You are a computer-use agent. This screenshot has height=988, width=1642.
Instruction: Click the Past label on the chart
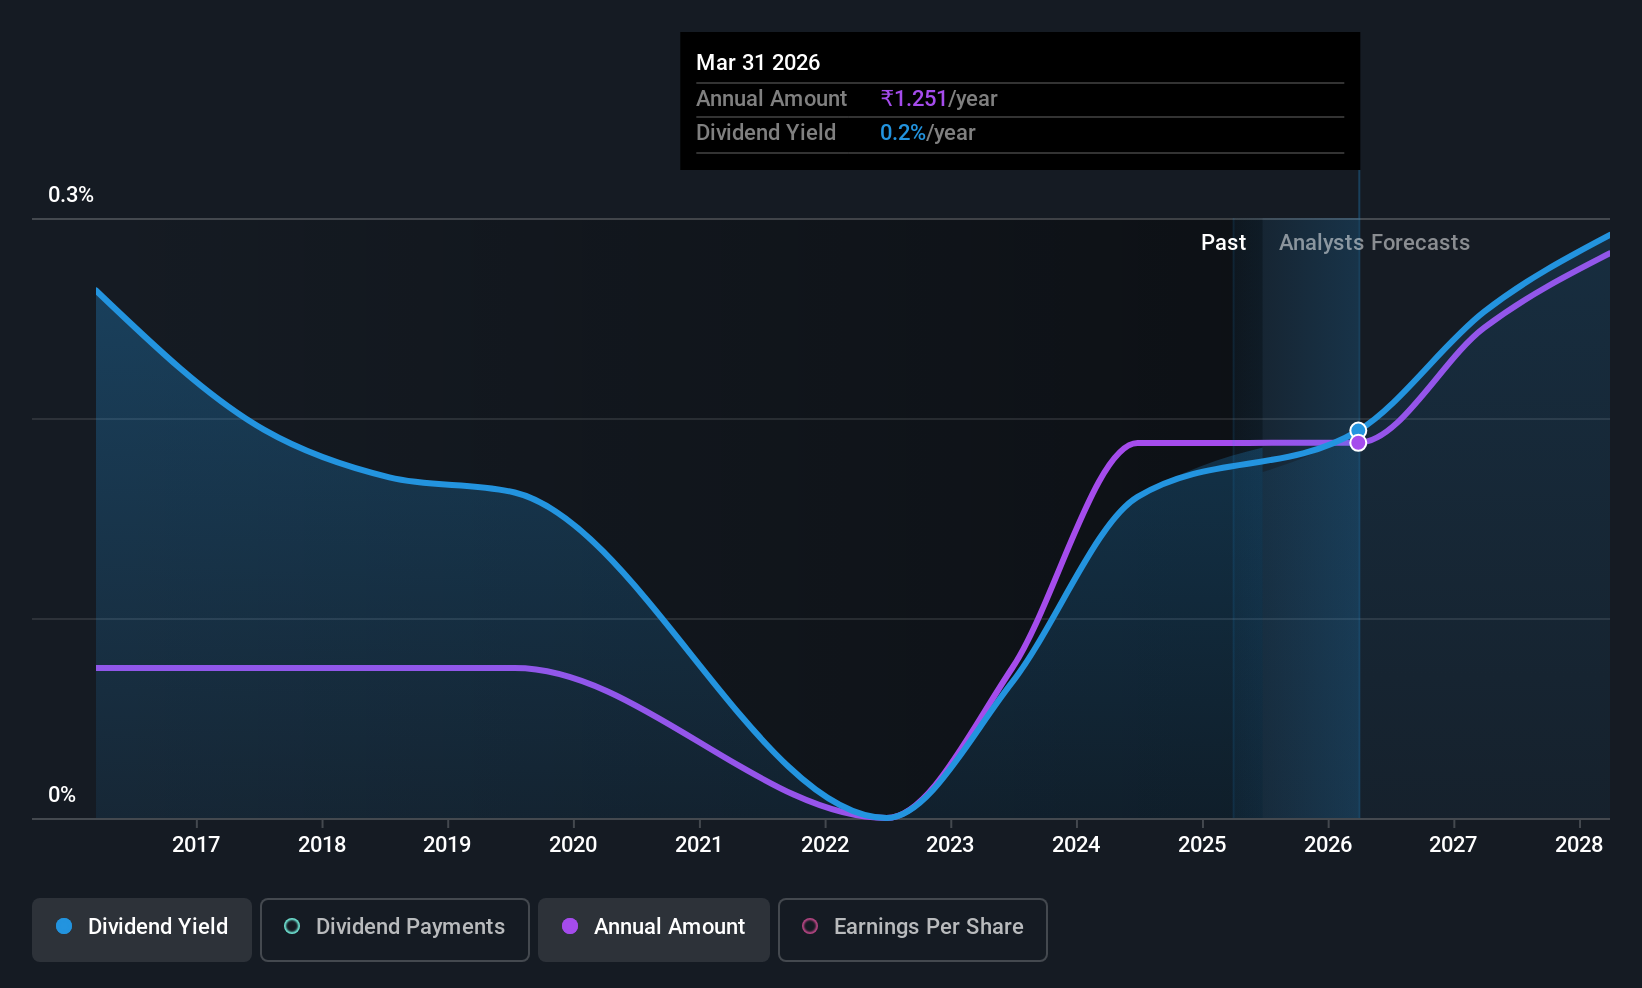(1223, 242)
